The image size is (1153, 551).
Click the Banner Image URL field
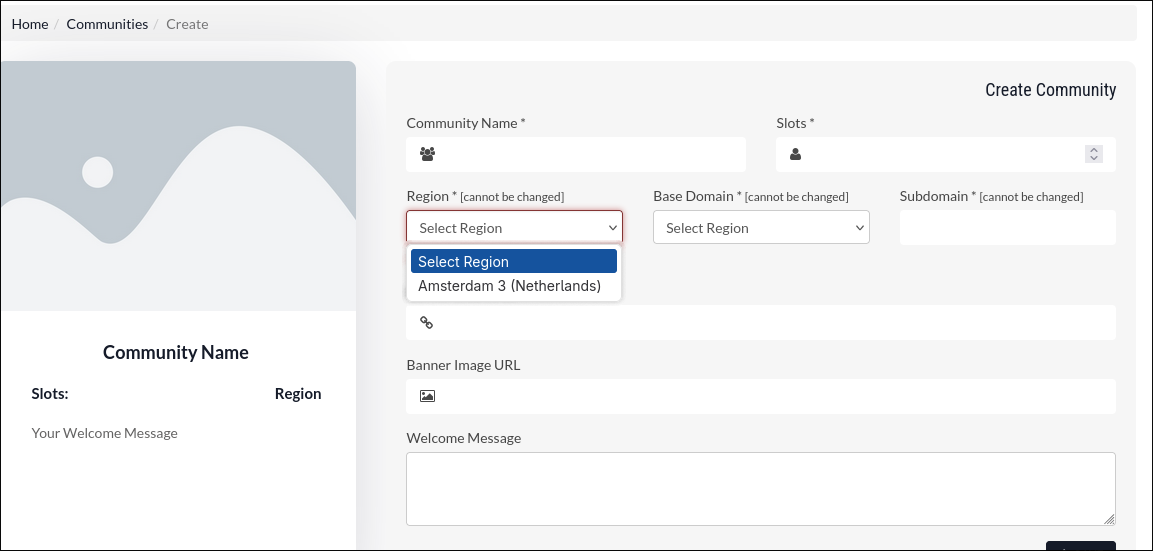(x=770, y=396)
